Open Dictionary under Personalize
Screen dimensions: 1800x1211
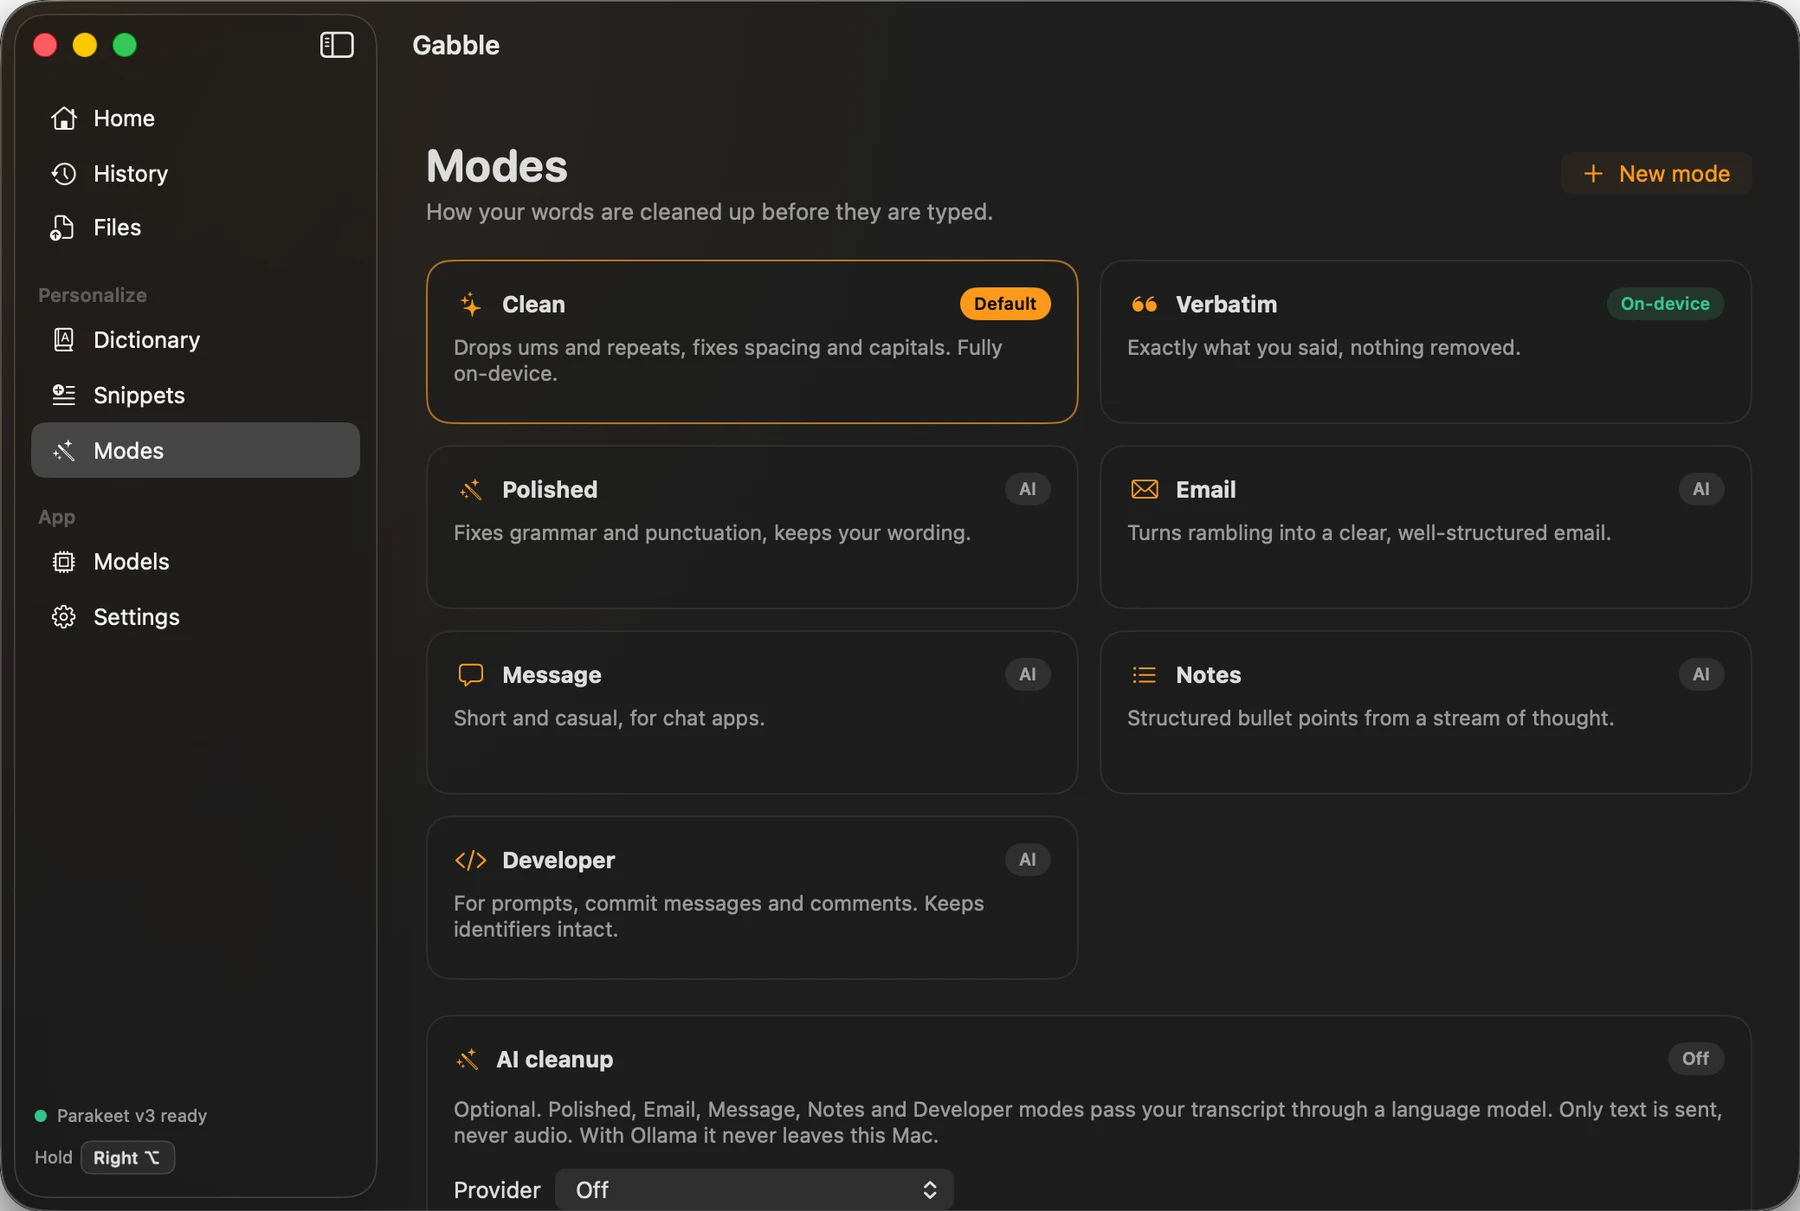click(x=195, y=340)
